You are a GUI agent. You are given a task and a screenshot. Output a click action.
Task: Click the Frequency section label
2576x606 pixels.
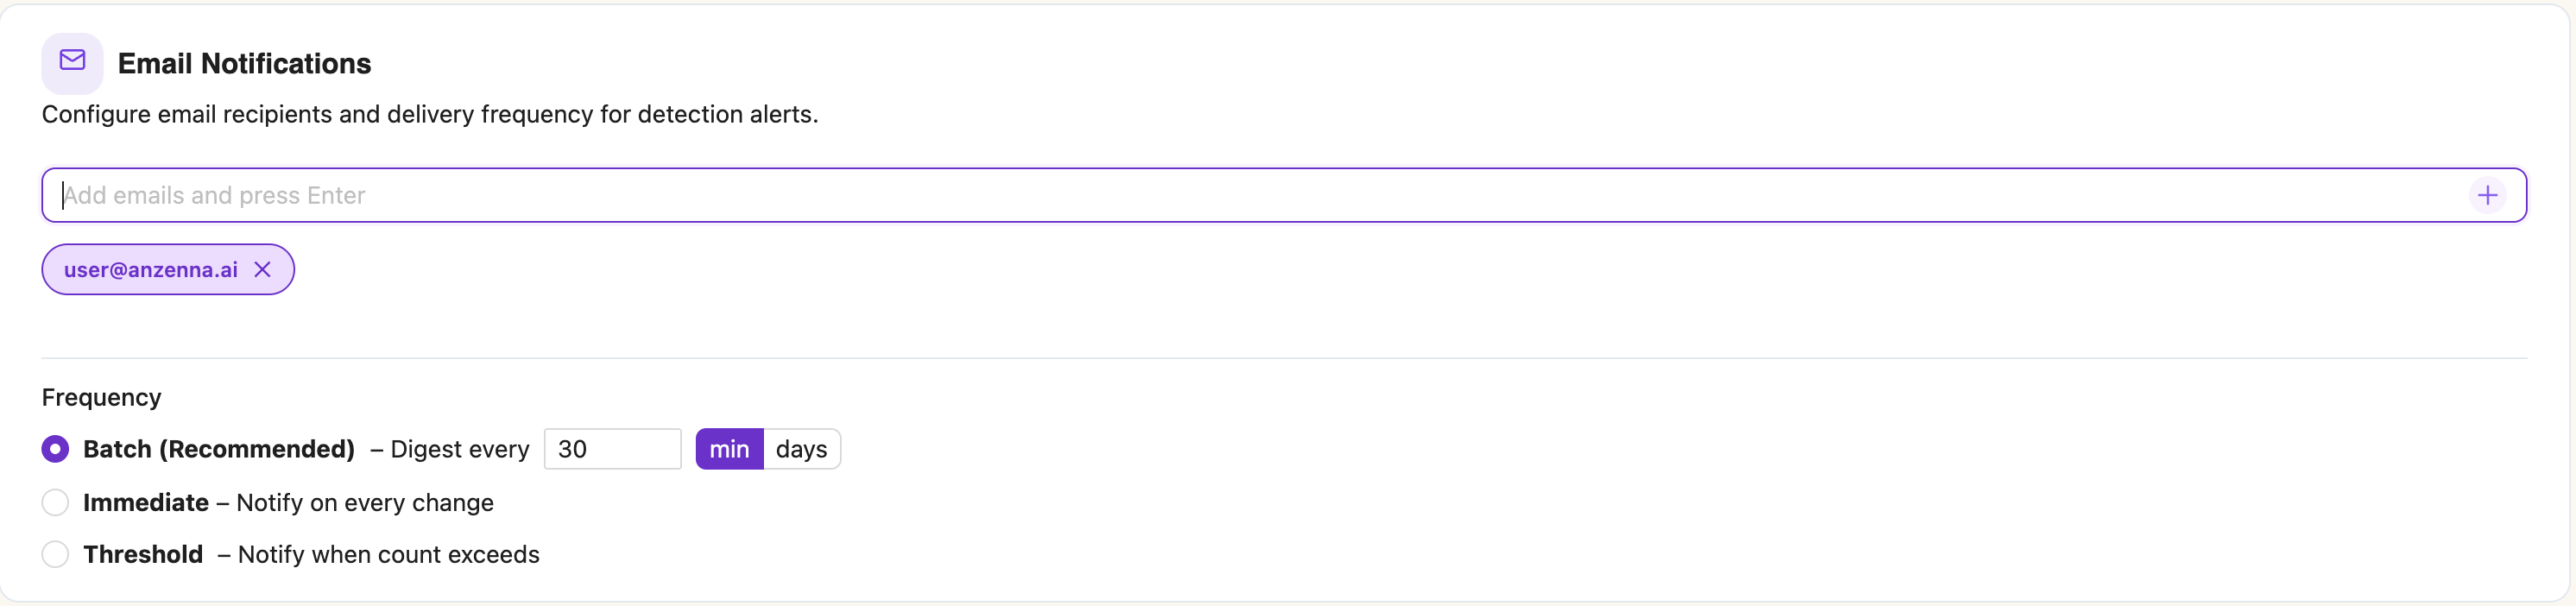pos(101,397)
